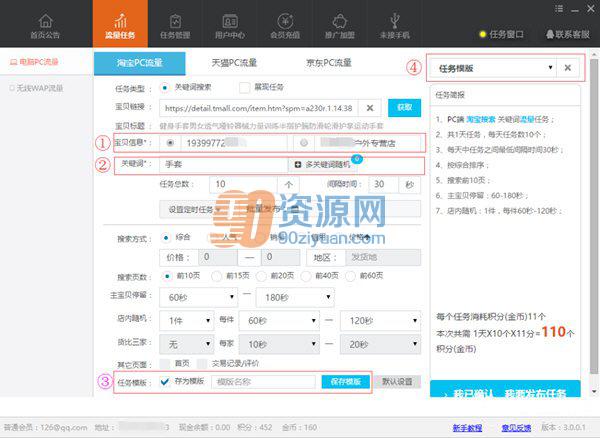Open the 60秒 主宝贝停留 dropdown

click(198, 298)
